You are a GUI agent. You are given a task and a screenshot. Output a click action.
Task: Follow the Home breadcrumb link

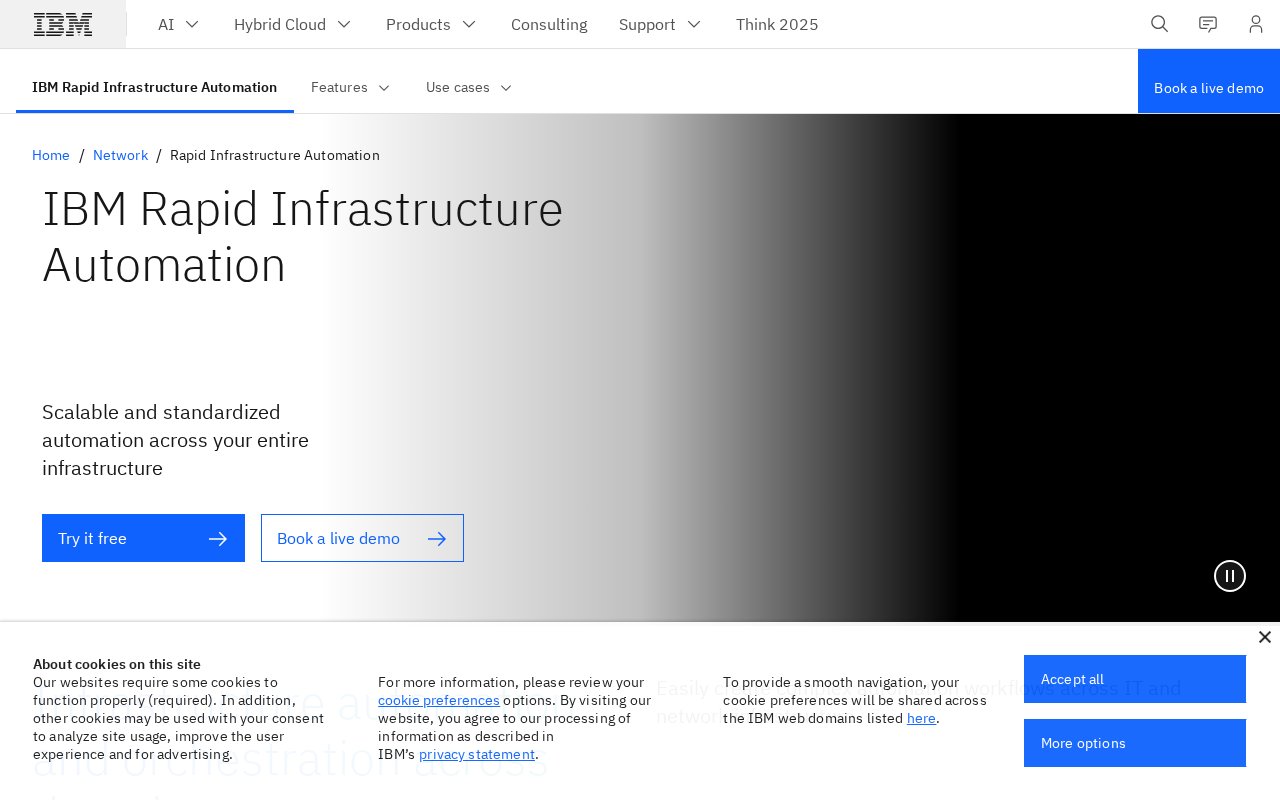(x=51, y=155)
